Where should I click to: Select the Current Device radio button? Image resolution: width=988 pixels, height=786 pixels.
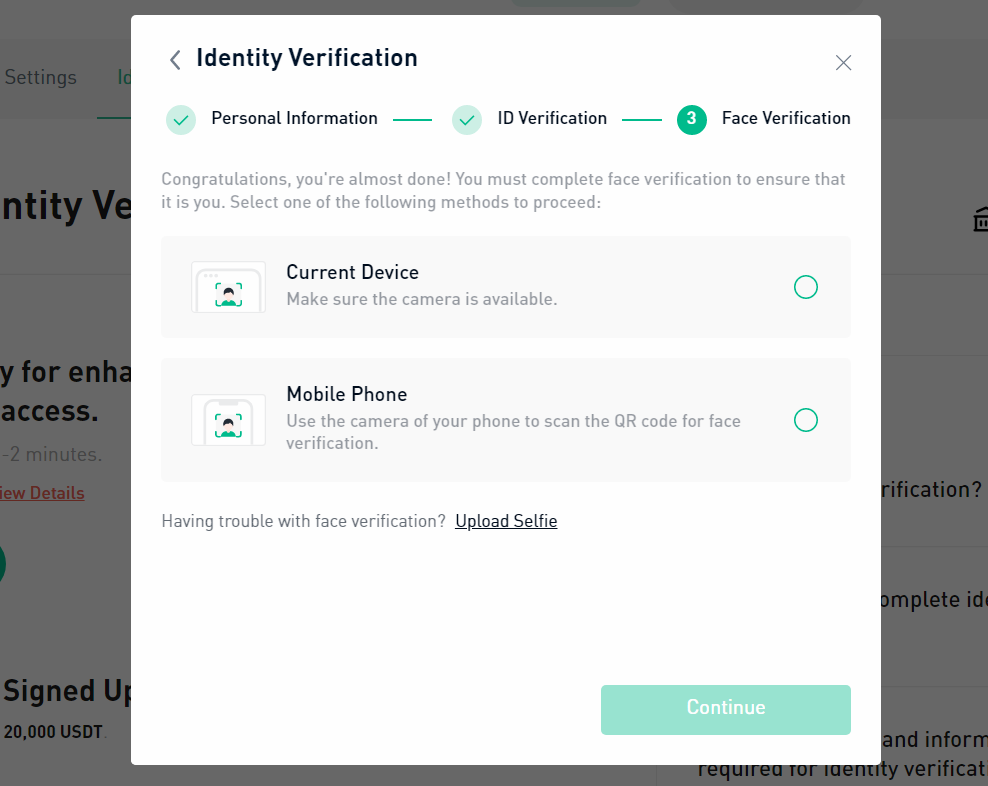coord(805,287)
